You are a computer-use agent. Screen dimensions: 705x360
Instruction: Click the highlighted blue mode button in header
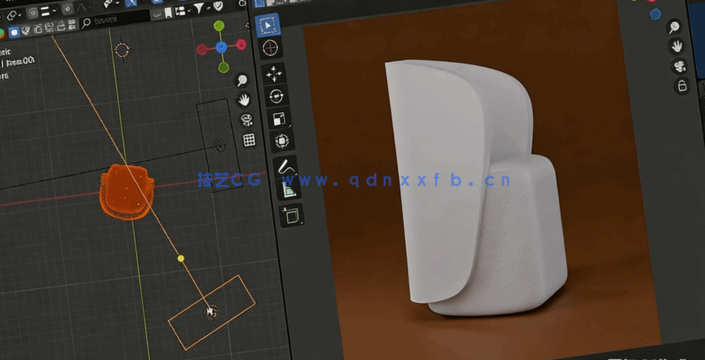[x=14, y=32]
